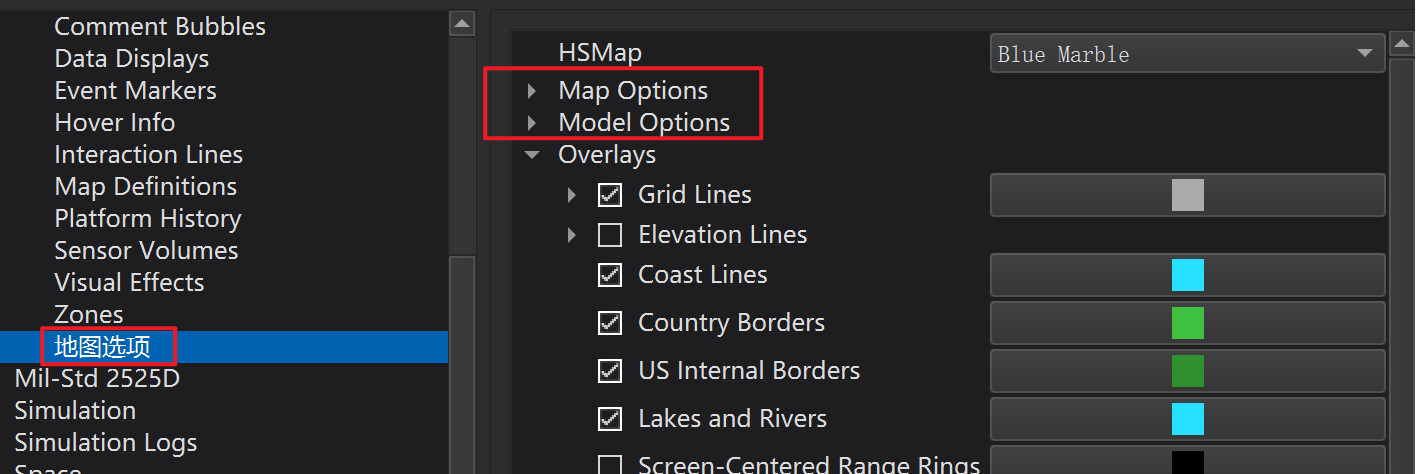Screen dimensions: 1416x474
Task: Pick the Coast Lines cyan color swatch
Action: 1187,275
